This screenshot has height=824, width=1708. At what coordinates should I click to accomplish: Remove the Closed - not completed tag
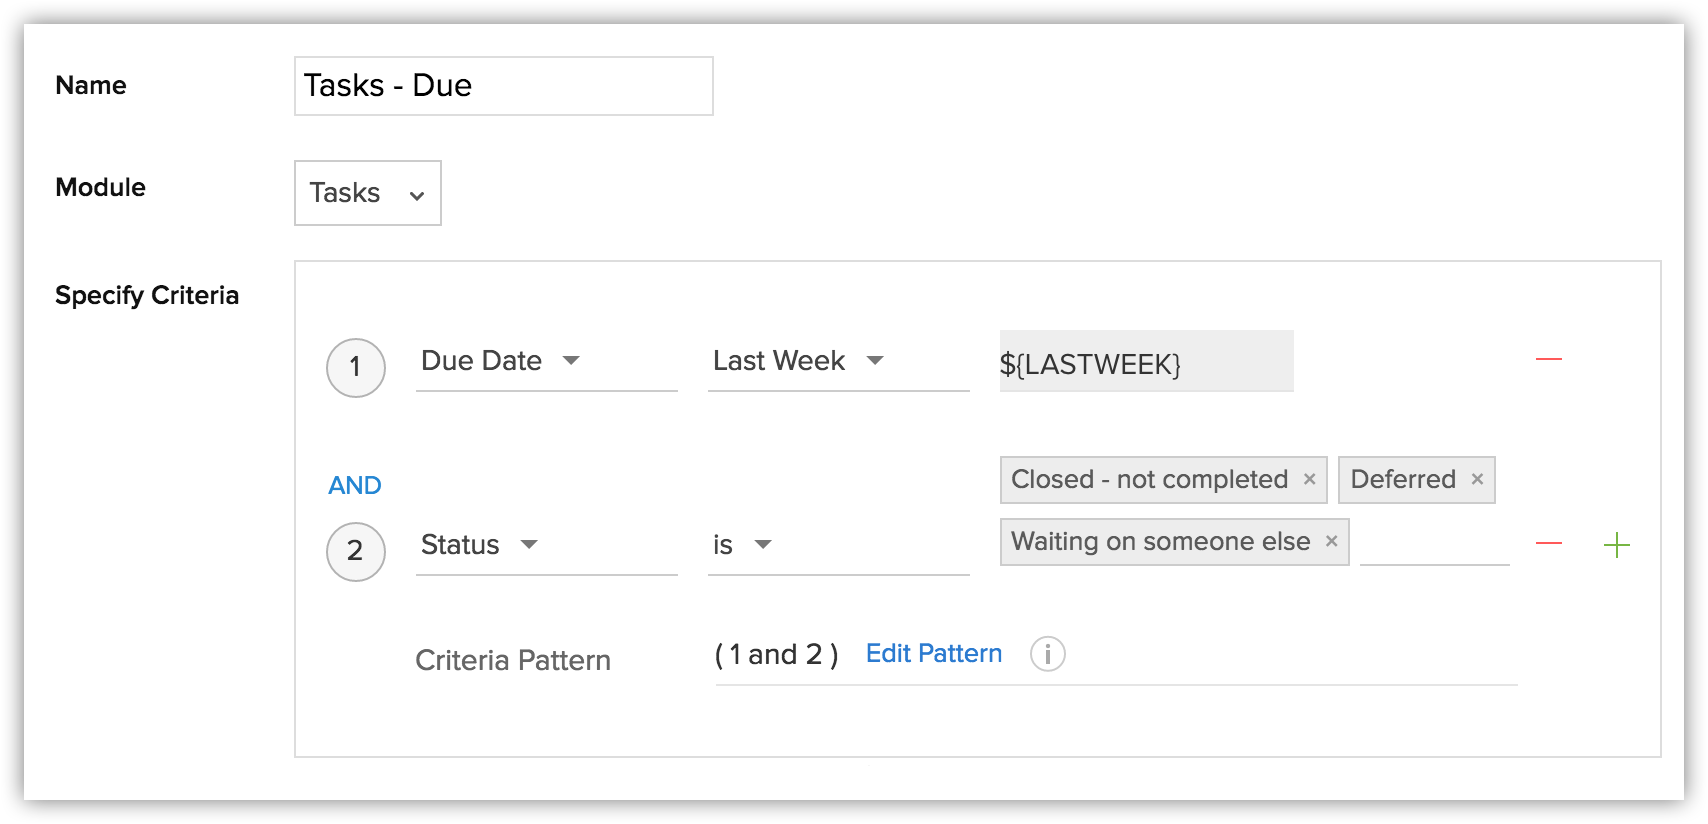coord(1309,479)
